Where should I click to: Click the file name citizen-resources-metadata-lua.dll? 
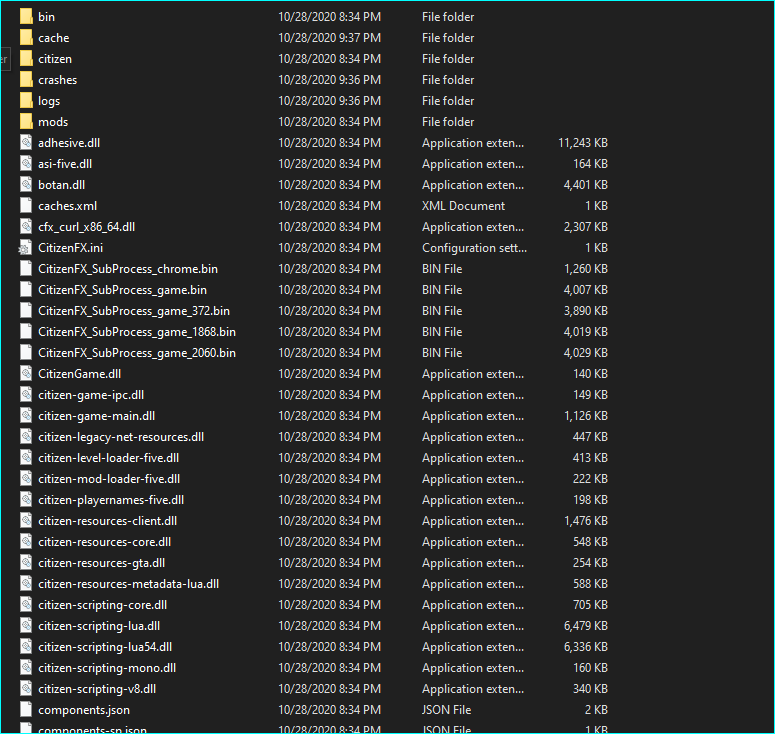pos(129,584)
